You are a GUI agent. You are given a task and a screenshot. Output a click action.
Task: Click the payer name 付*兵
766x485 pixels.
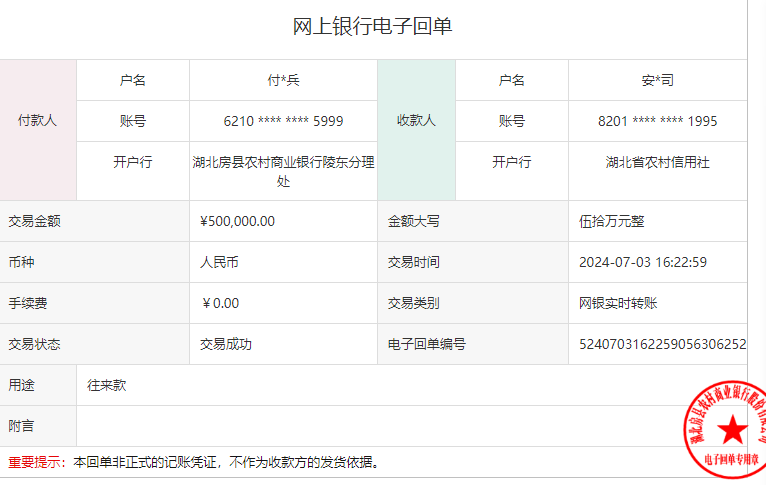(x=283, y=80)
